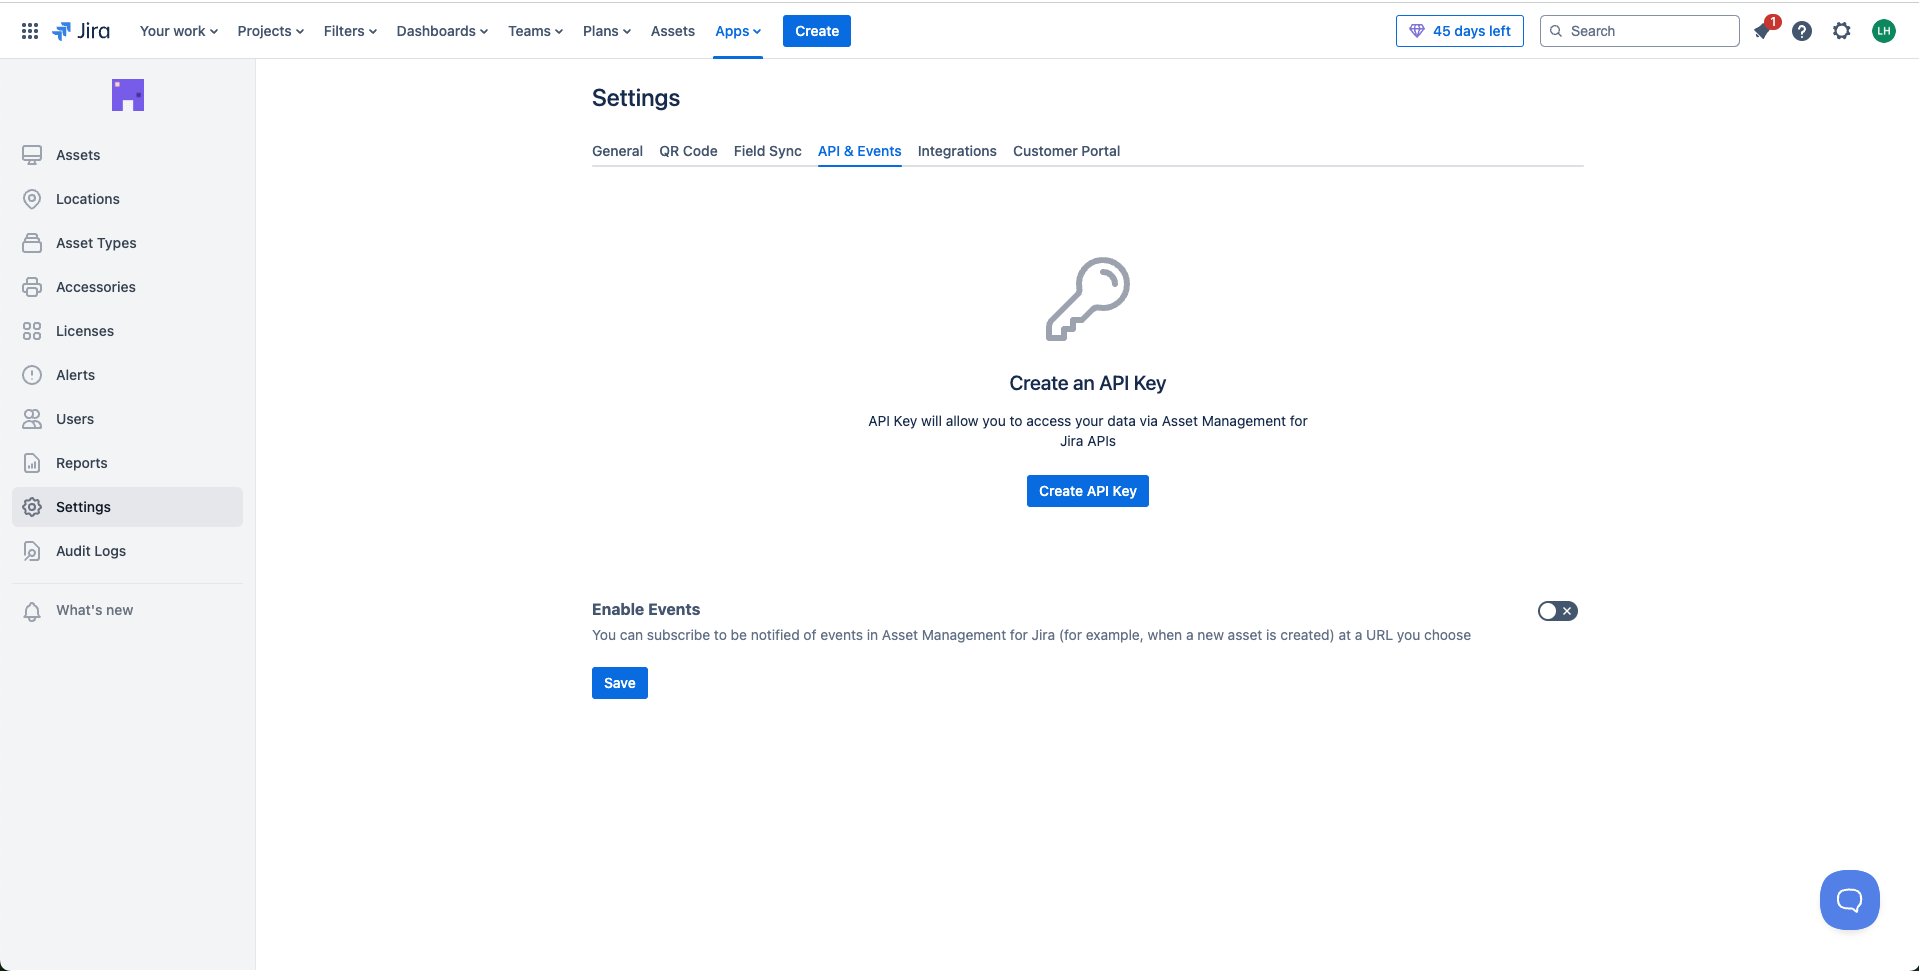
Task: Expand the Projects dropdown menu
Action: point(270,31)
